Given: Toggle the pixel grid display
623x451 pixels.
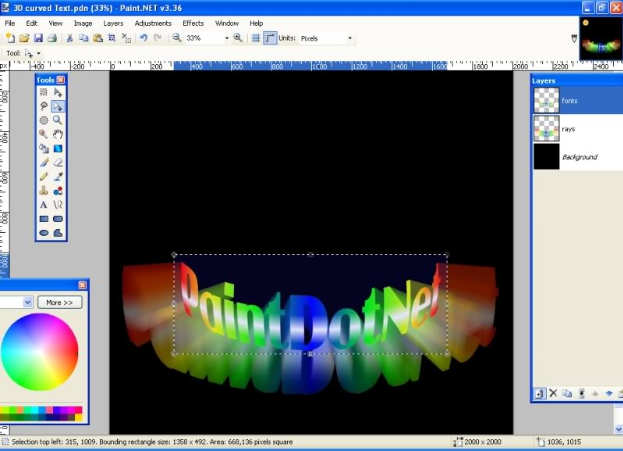Looking at the screenshot, I should [x=256, y=38].
